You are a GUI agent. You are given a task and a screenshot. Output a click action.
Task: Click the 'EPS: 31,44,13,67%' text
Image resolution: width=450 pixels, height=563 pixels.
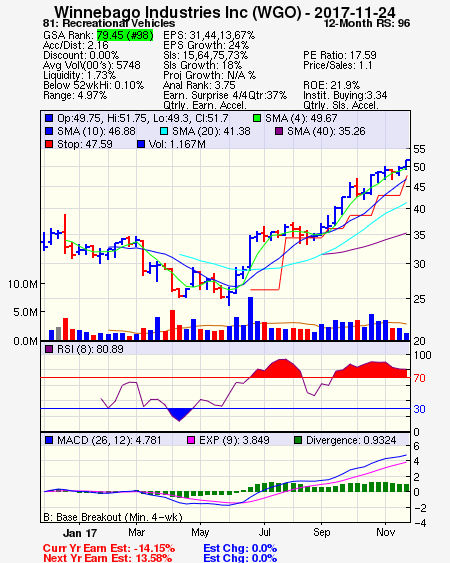209,35
